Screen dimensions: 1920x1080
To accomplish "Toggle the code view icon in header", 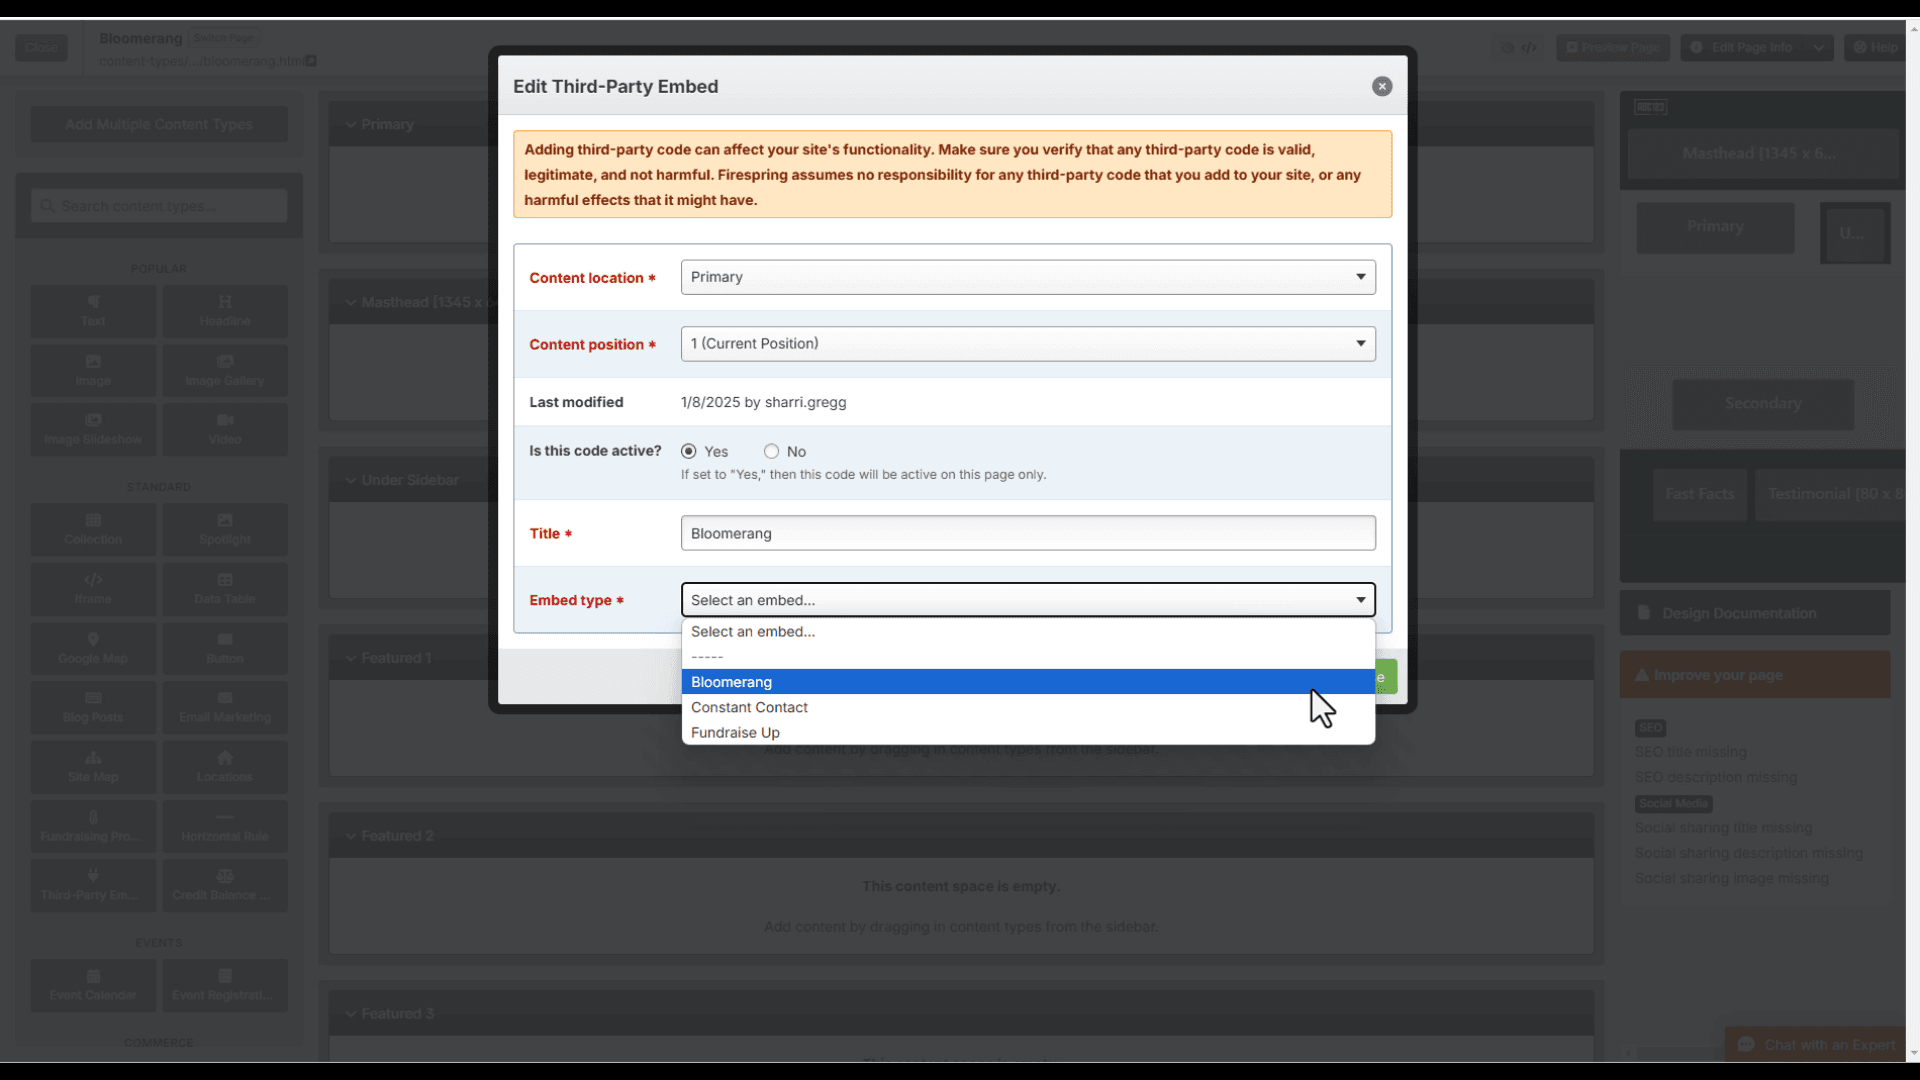I will [x=1529, y=47].
